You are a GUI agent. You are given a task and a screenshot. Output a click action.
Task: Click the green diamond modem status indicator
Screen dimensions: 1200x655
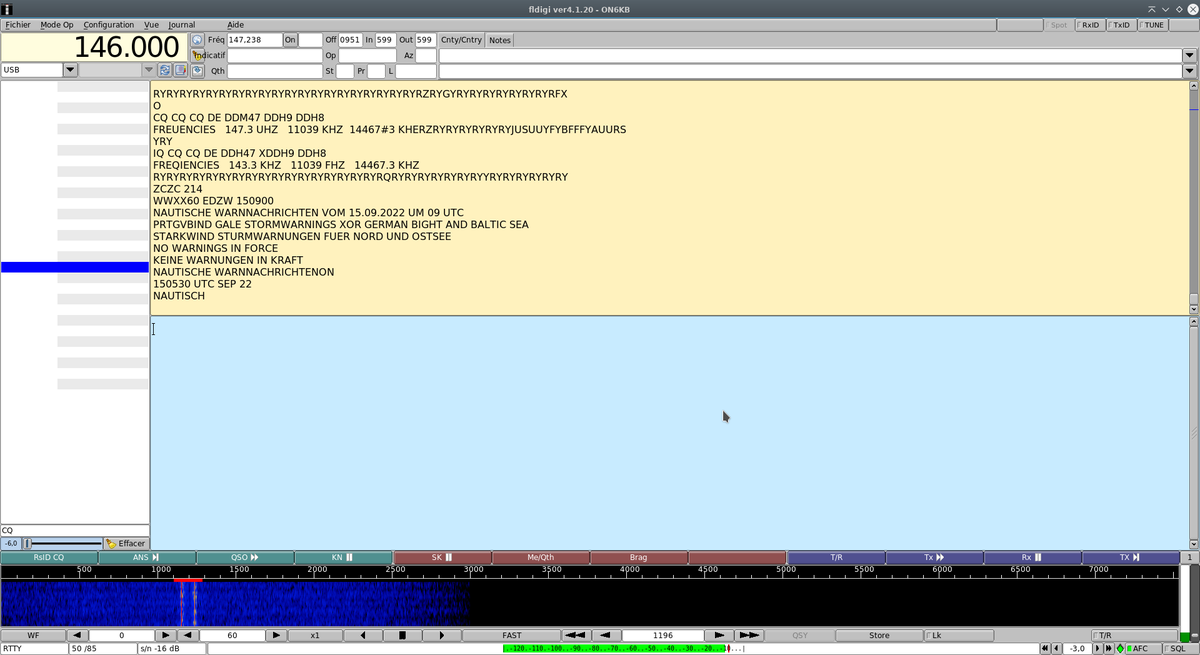pos(1120,648)
